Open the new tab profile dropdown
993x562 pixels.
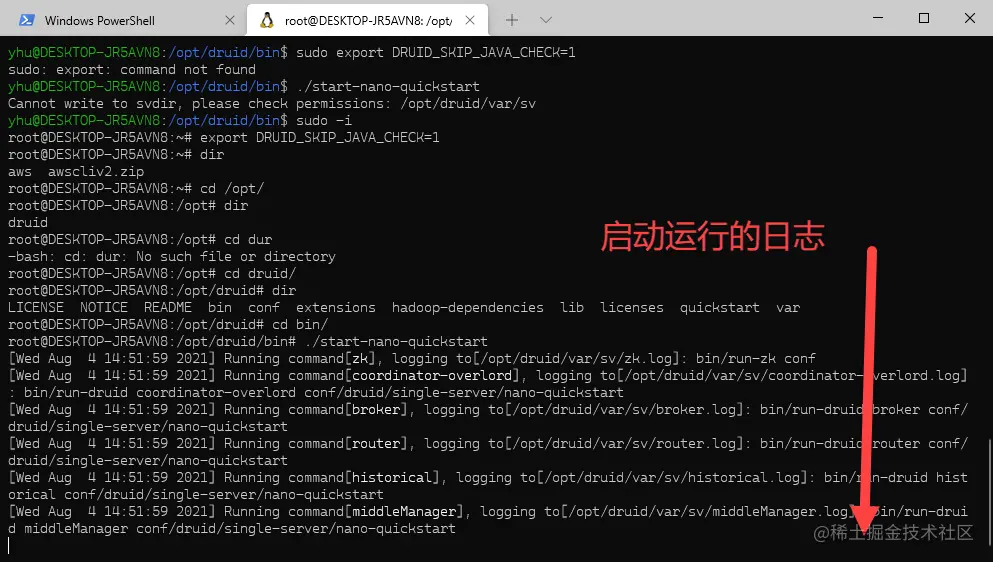click(545, 20)
